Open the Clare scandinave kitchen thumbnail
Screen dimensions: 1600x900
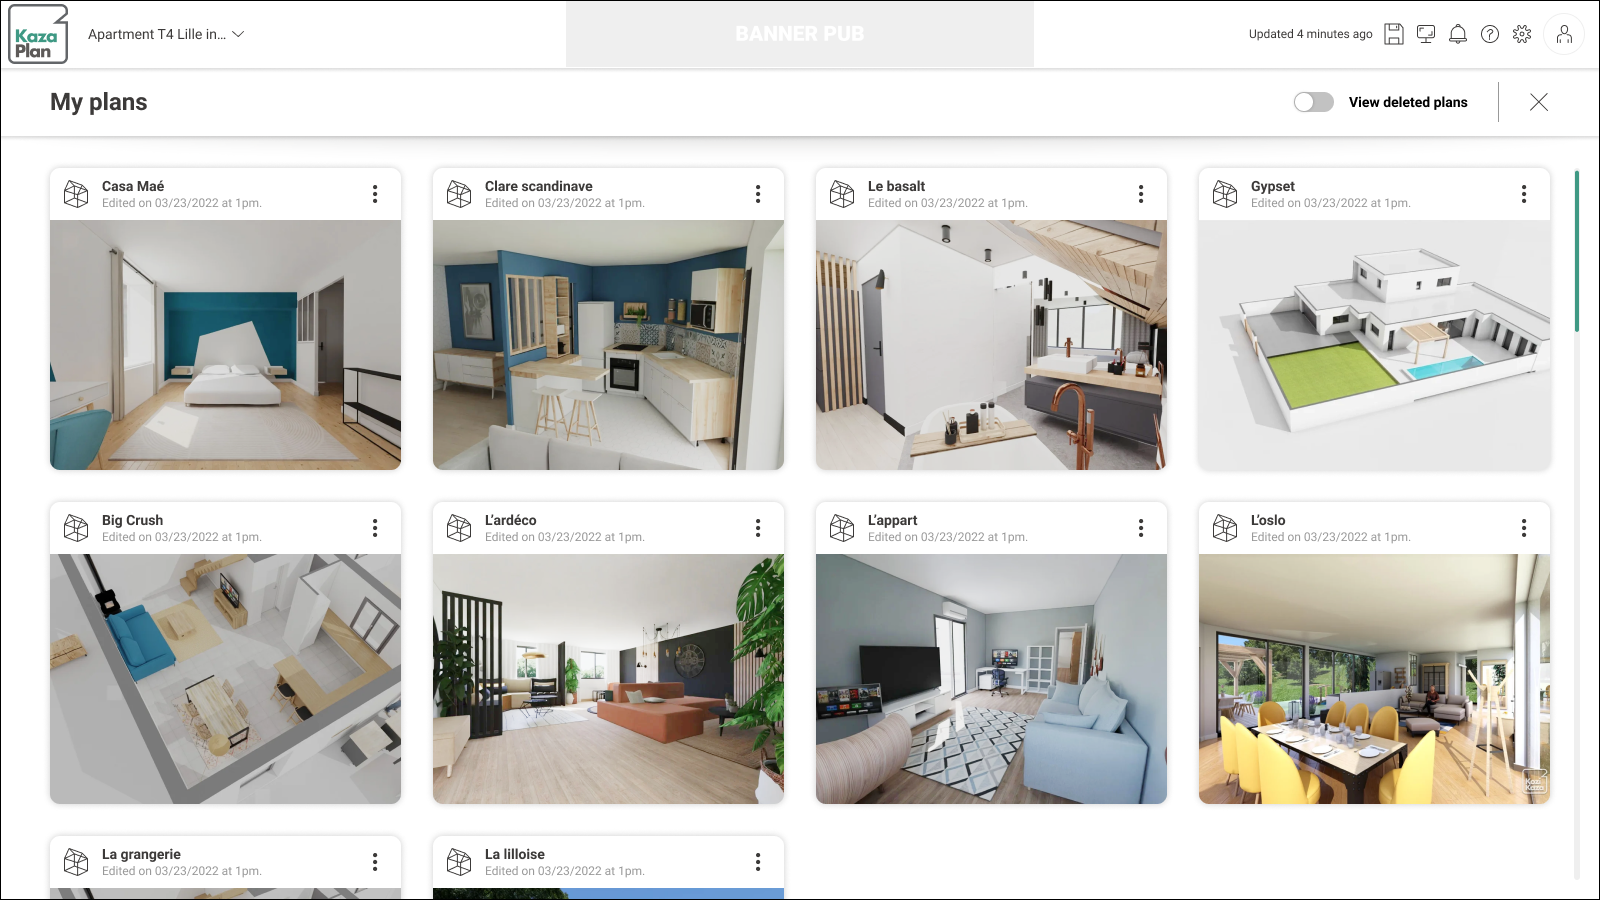(608, 345)
